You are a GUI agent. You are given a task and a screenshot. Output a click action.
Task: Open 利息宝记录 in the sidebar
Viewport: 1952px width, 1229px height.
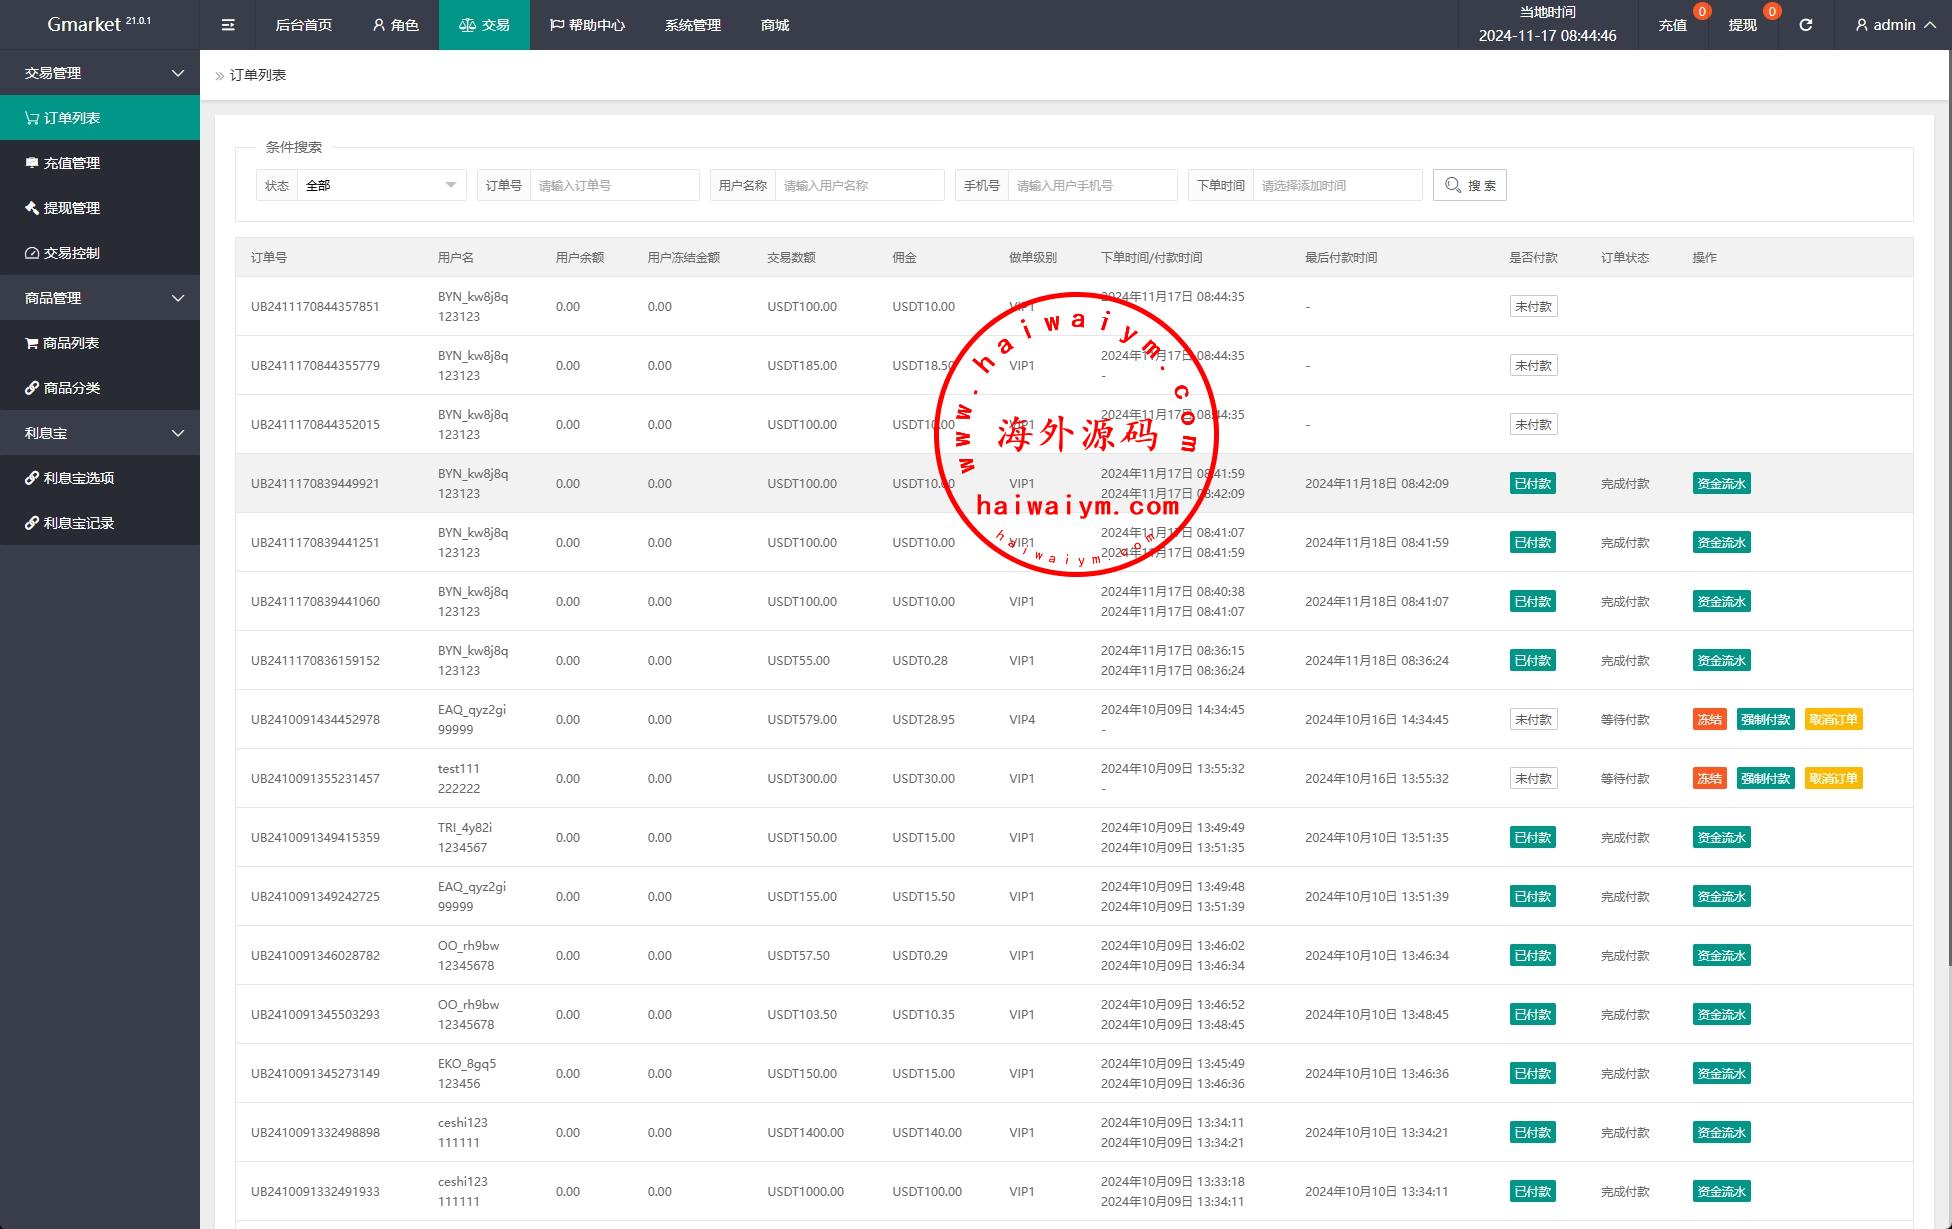(78, 523)
